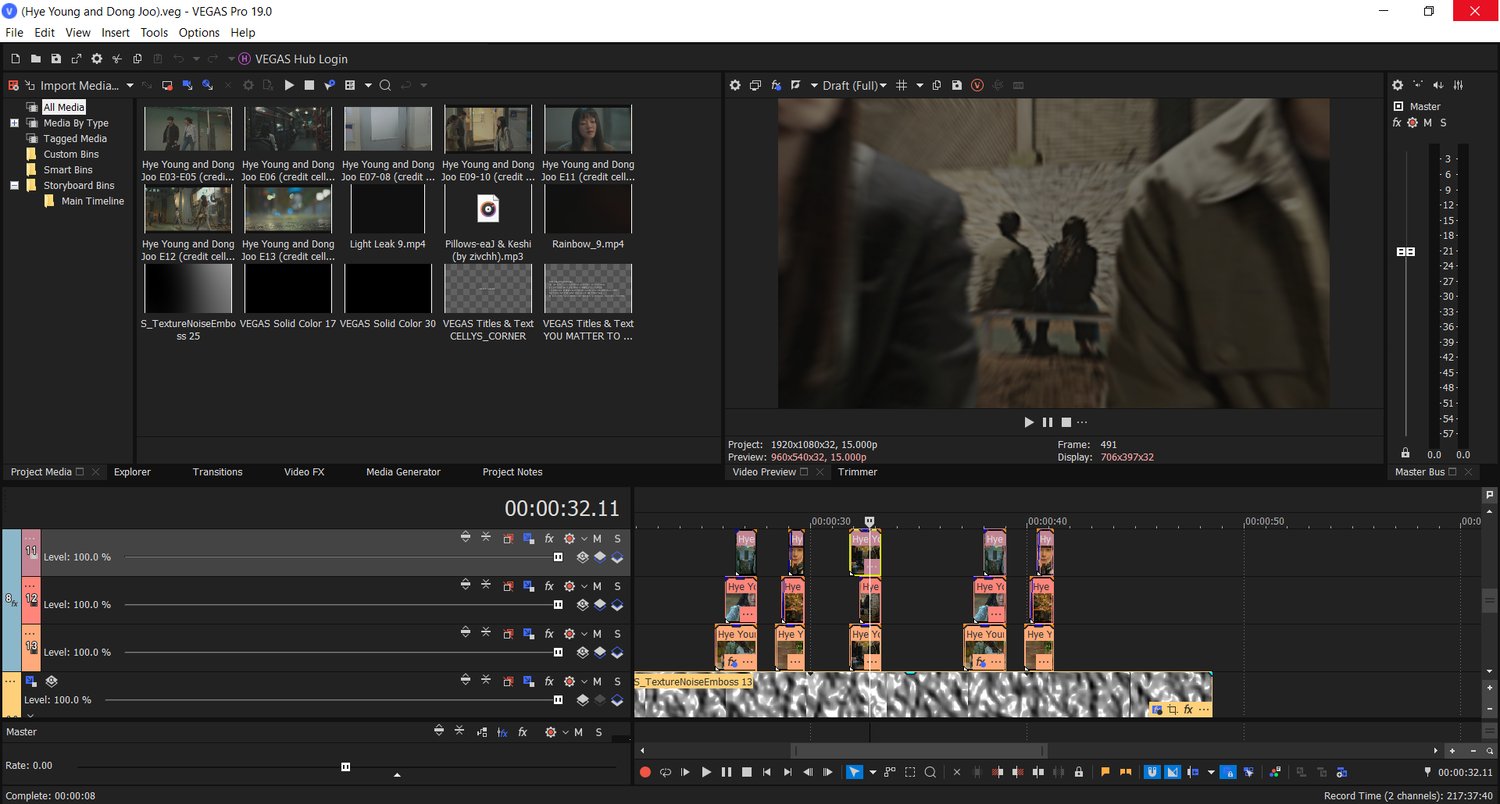Image resolution: width=1500 pixels, height=804 pixels.
Task: Open Master FX in mixer panel
Action: [1397, 123]
